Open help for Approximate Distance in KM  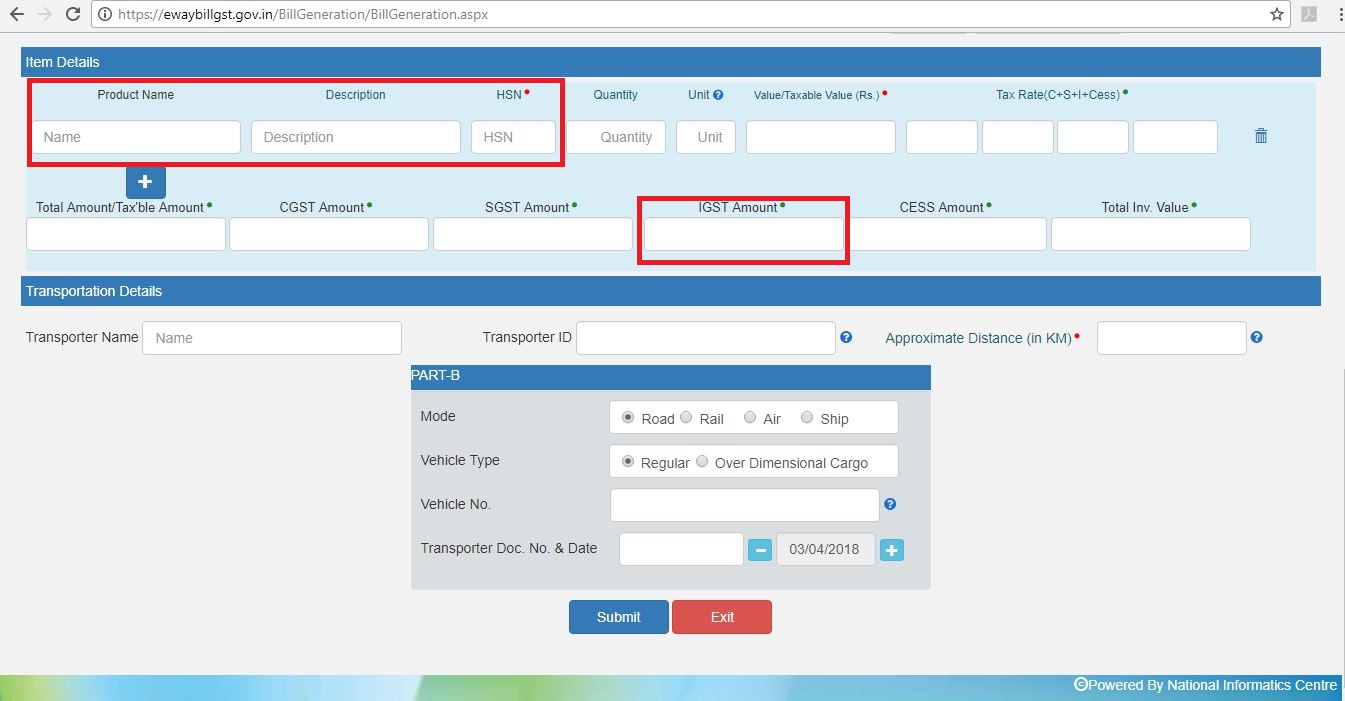[x=1256, y=338]
